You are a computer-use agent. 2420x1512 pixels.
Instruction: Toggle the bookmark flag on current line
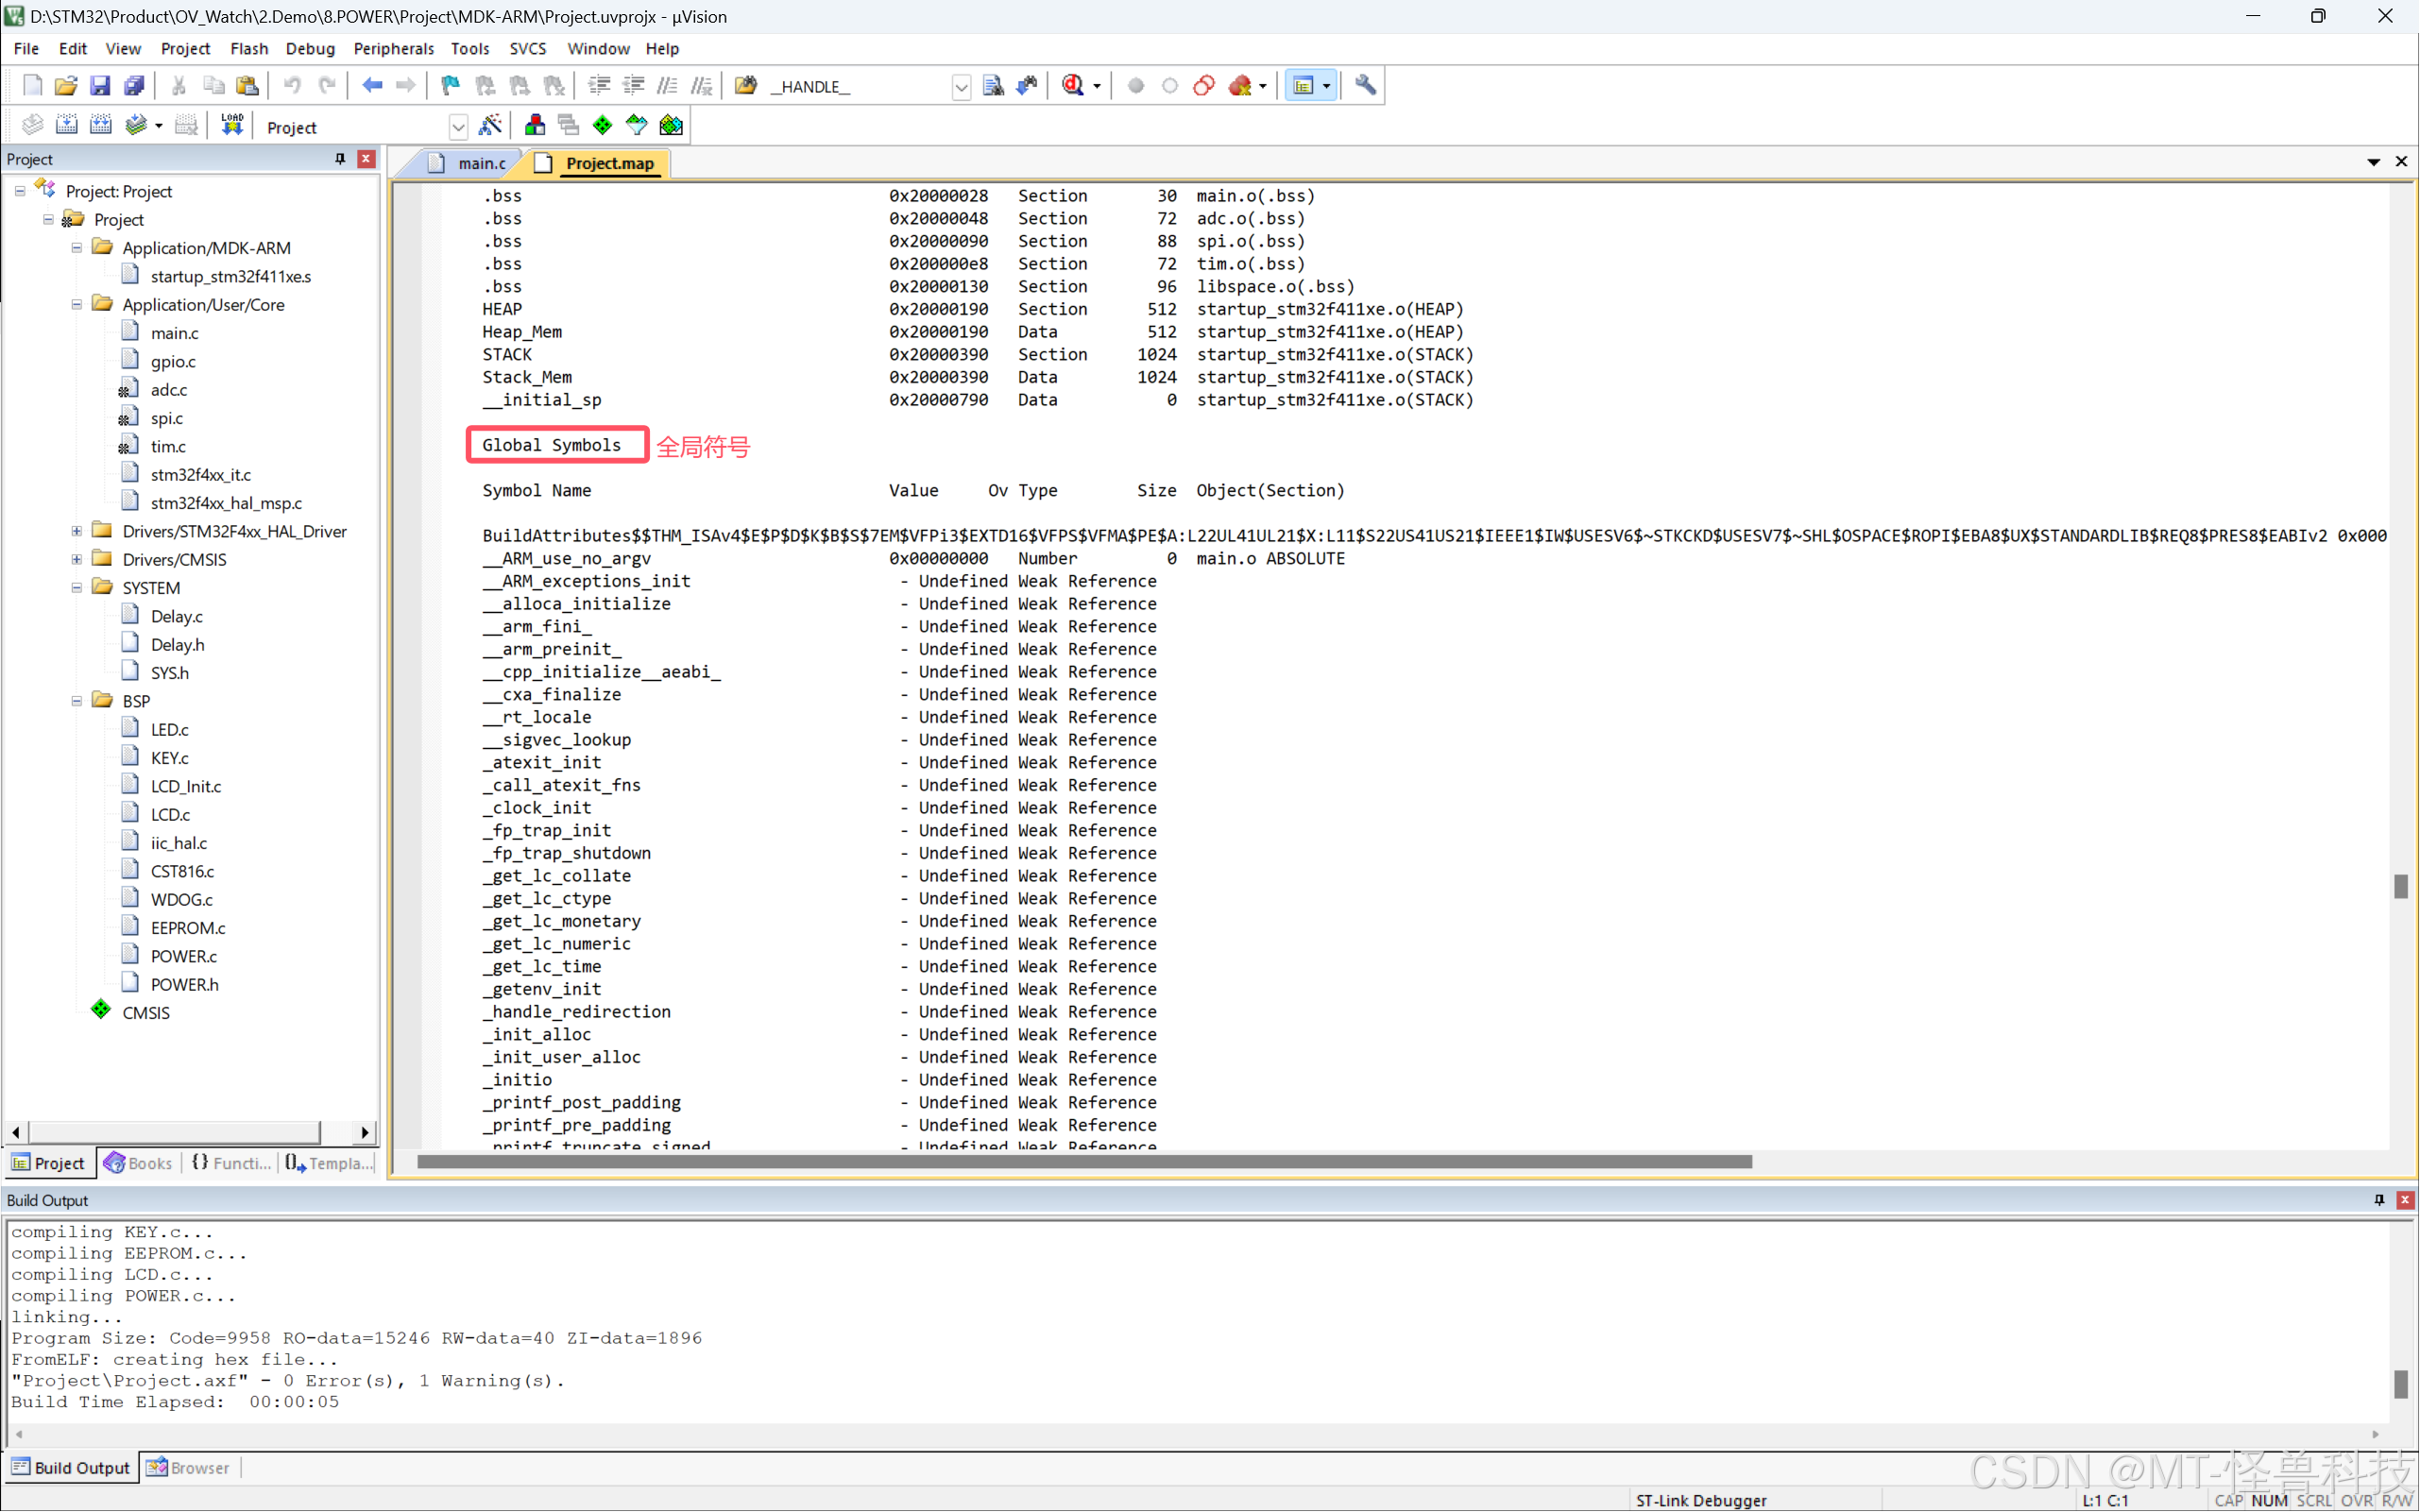(x=451, y=86)
